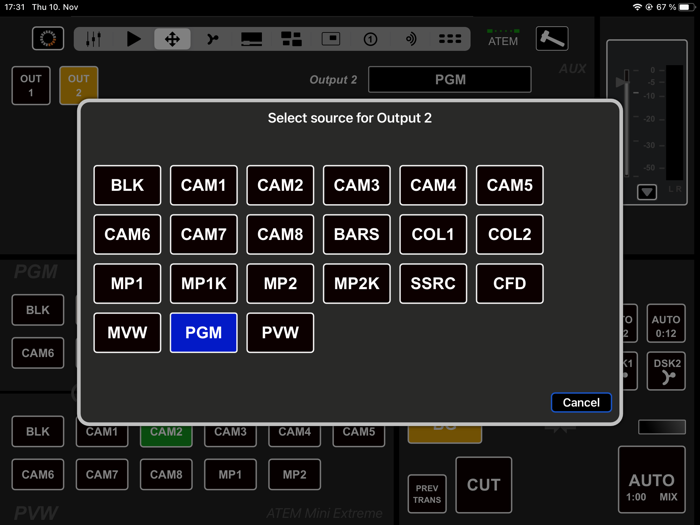Open the hammer tools icon
Image resolution: width=700 pixels, height=525 pixels.
coord(552,38)
